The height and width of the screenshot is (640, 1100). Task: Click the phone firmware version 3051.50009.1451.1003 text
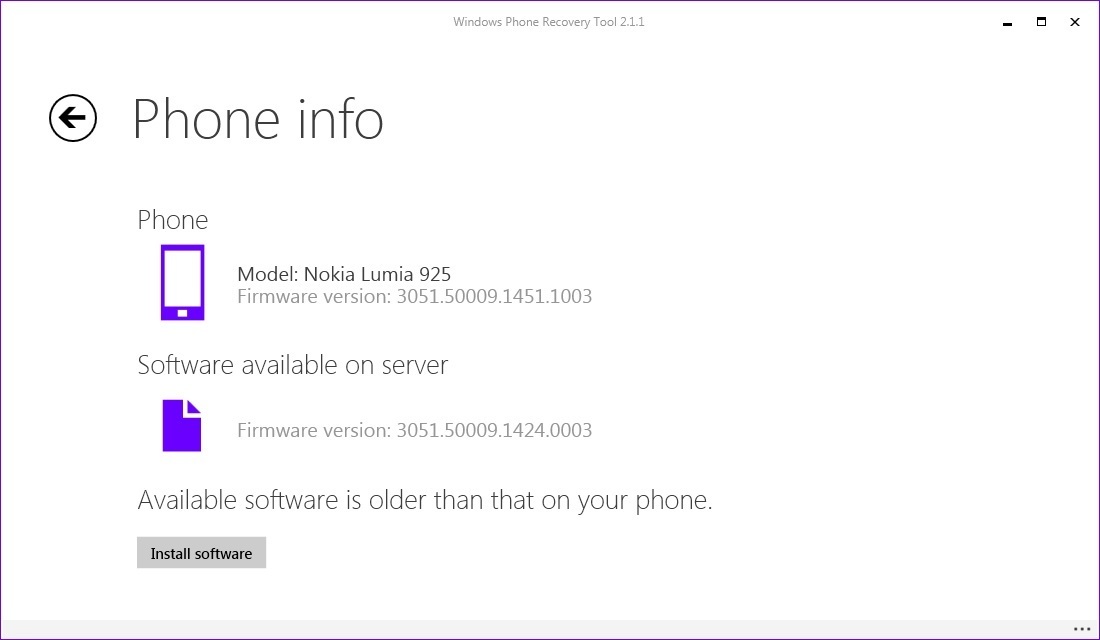coord(414,296)
